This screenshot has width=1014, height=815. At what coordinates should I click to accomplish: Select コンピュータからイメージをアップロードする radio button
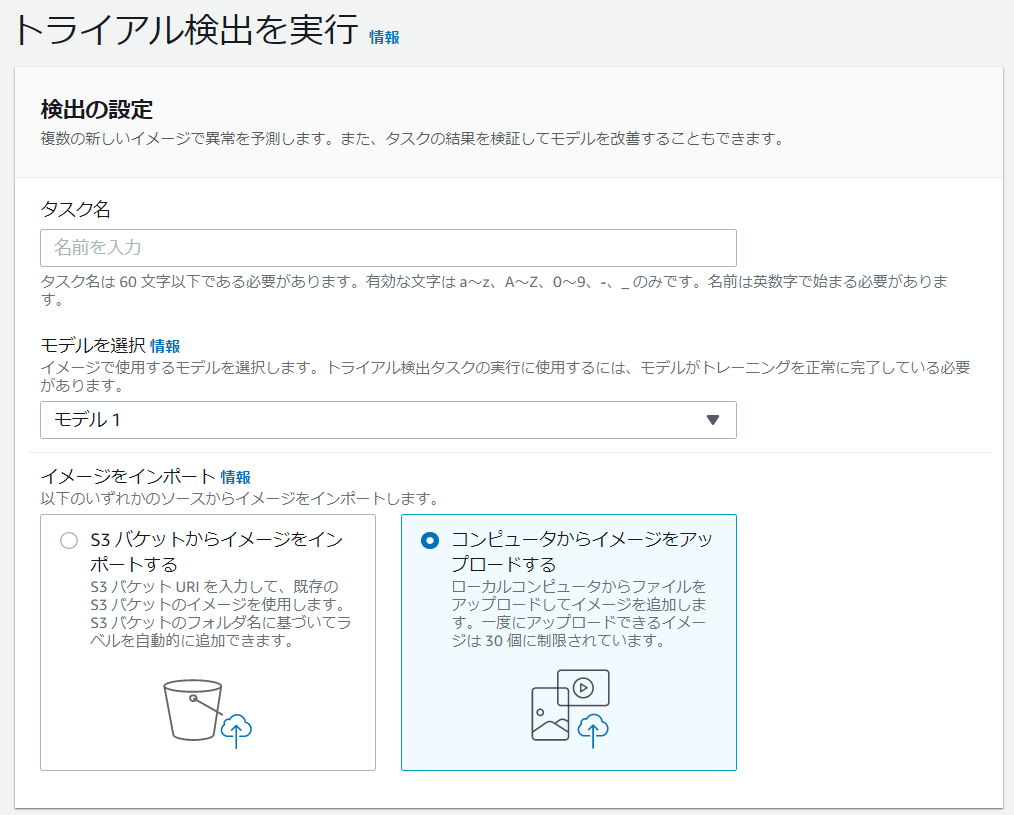430,540
